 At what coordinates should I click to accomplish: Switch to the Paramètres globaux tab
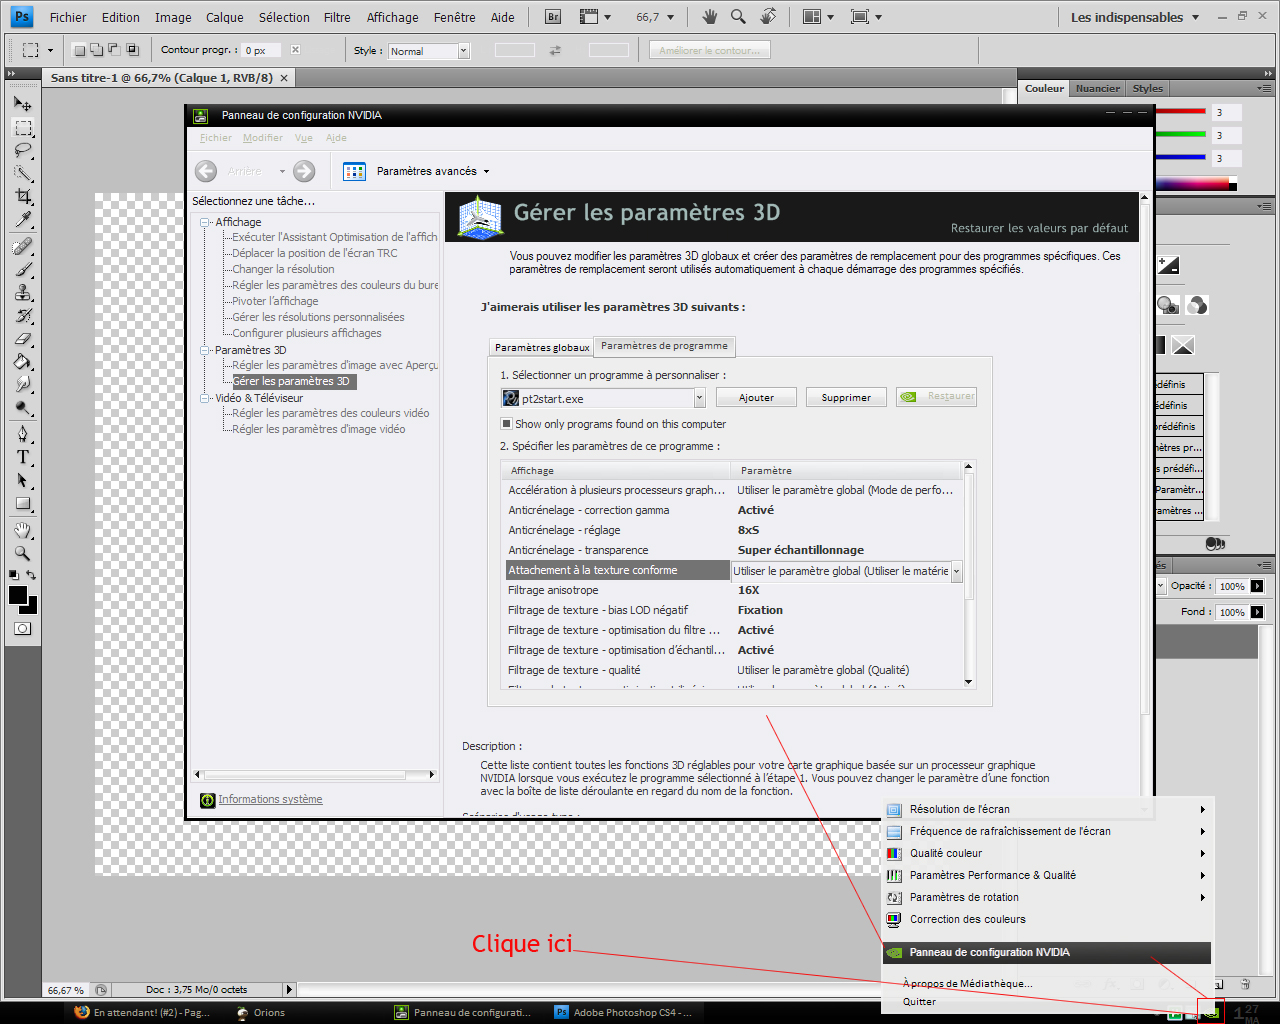tap(542, 347)
